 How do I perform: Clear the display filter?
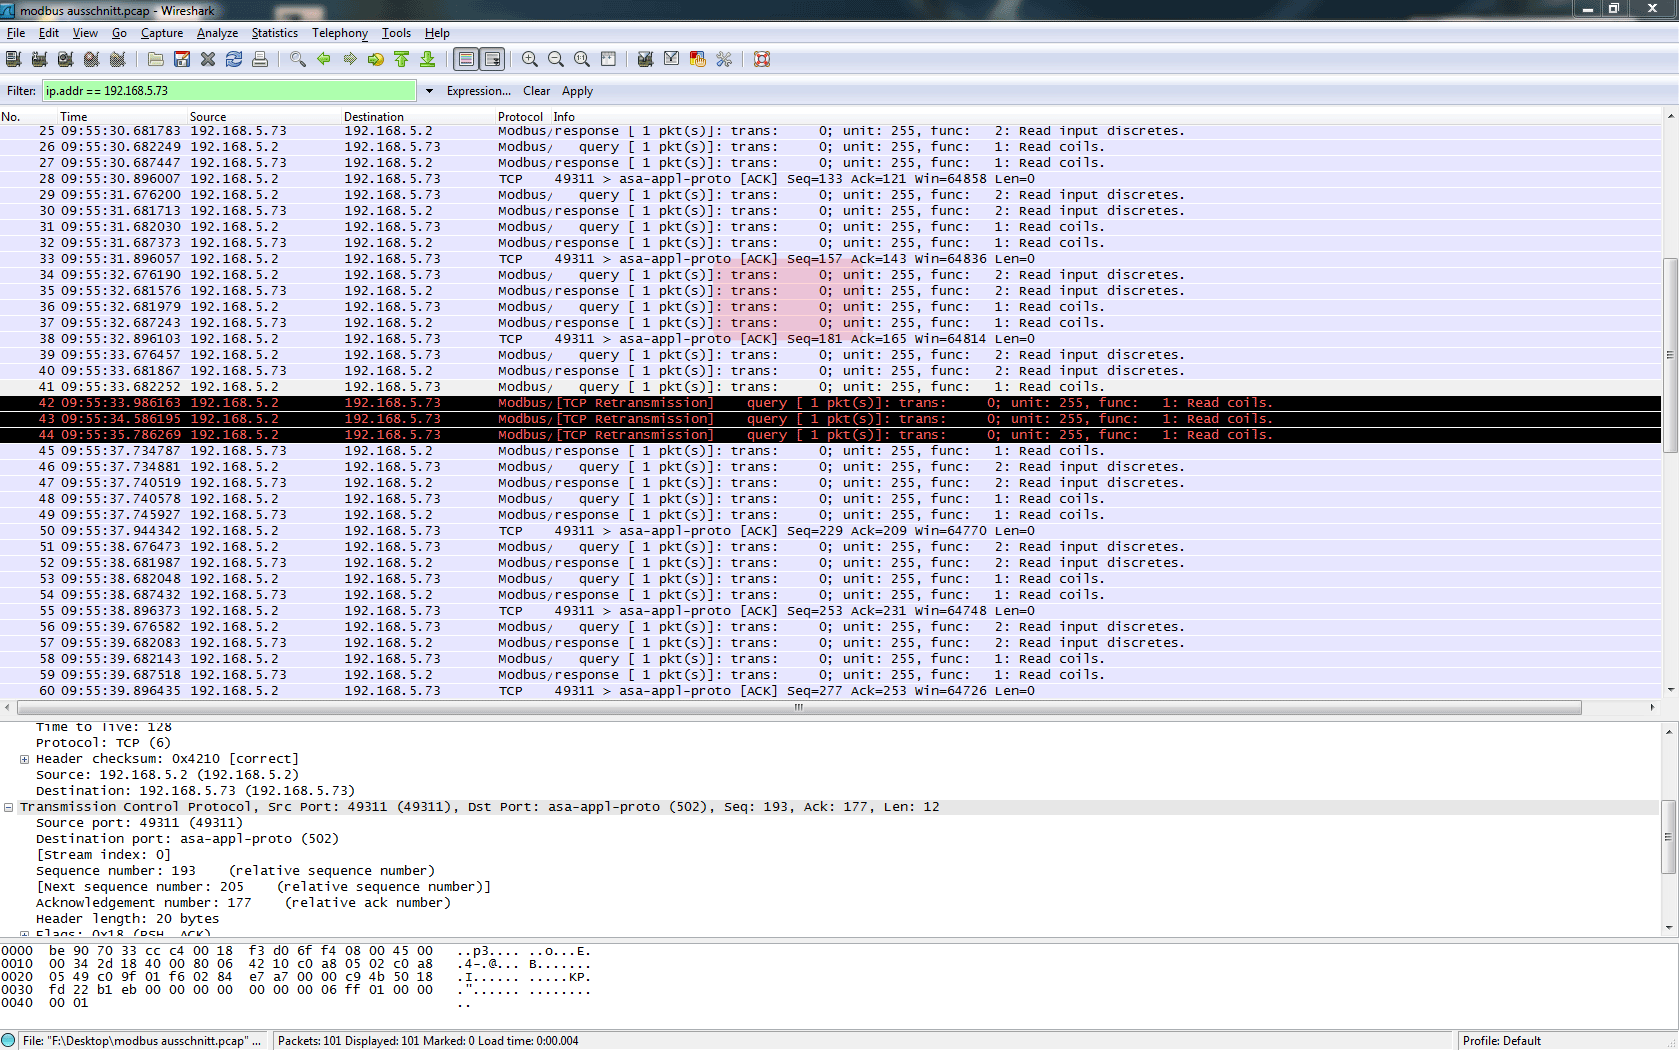[536, 91]
